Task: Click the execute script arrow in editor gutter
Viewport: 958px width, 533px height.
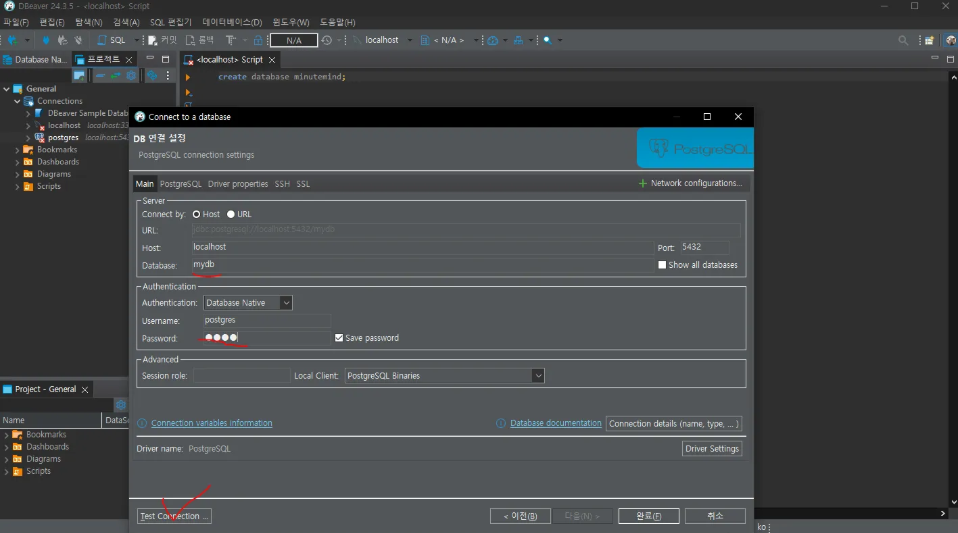Action: 188,77
